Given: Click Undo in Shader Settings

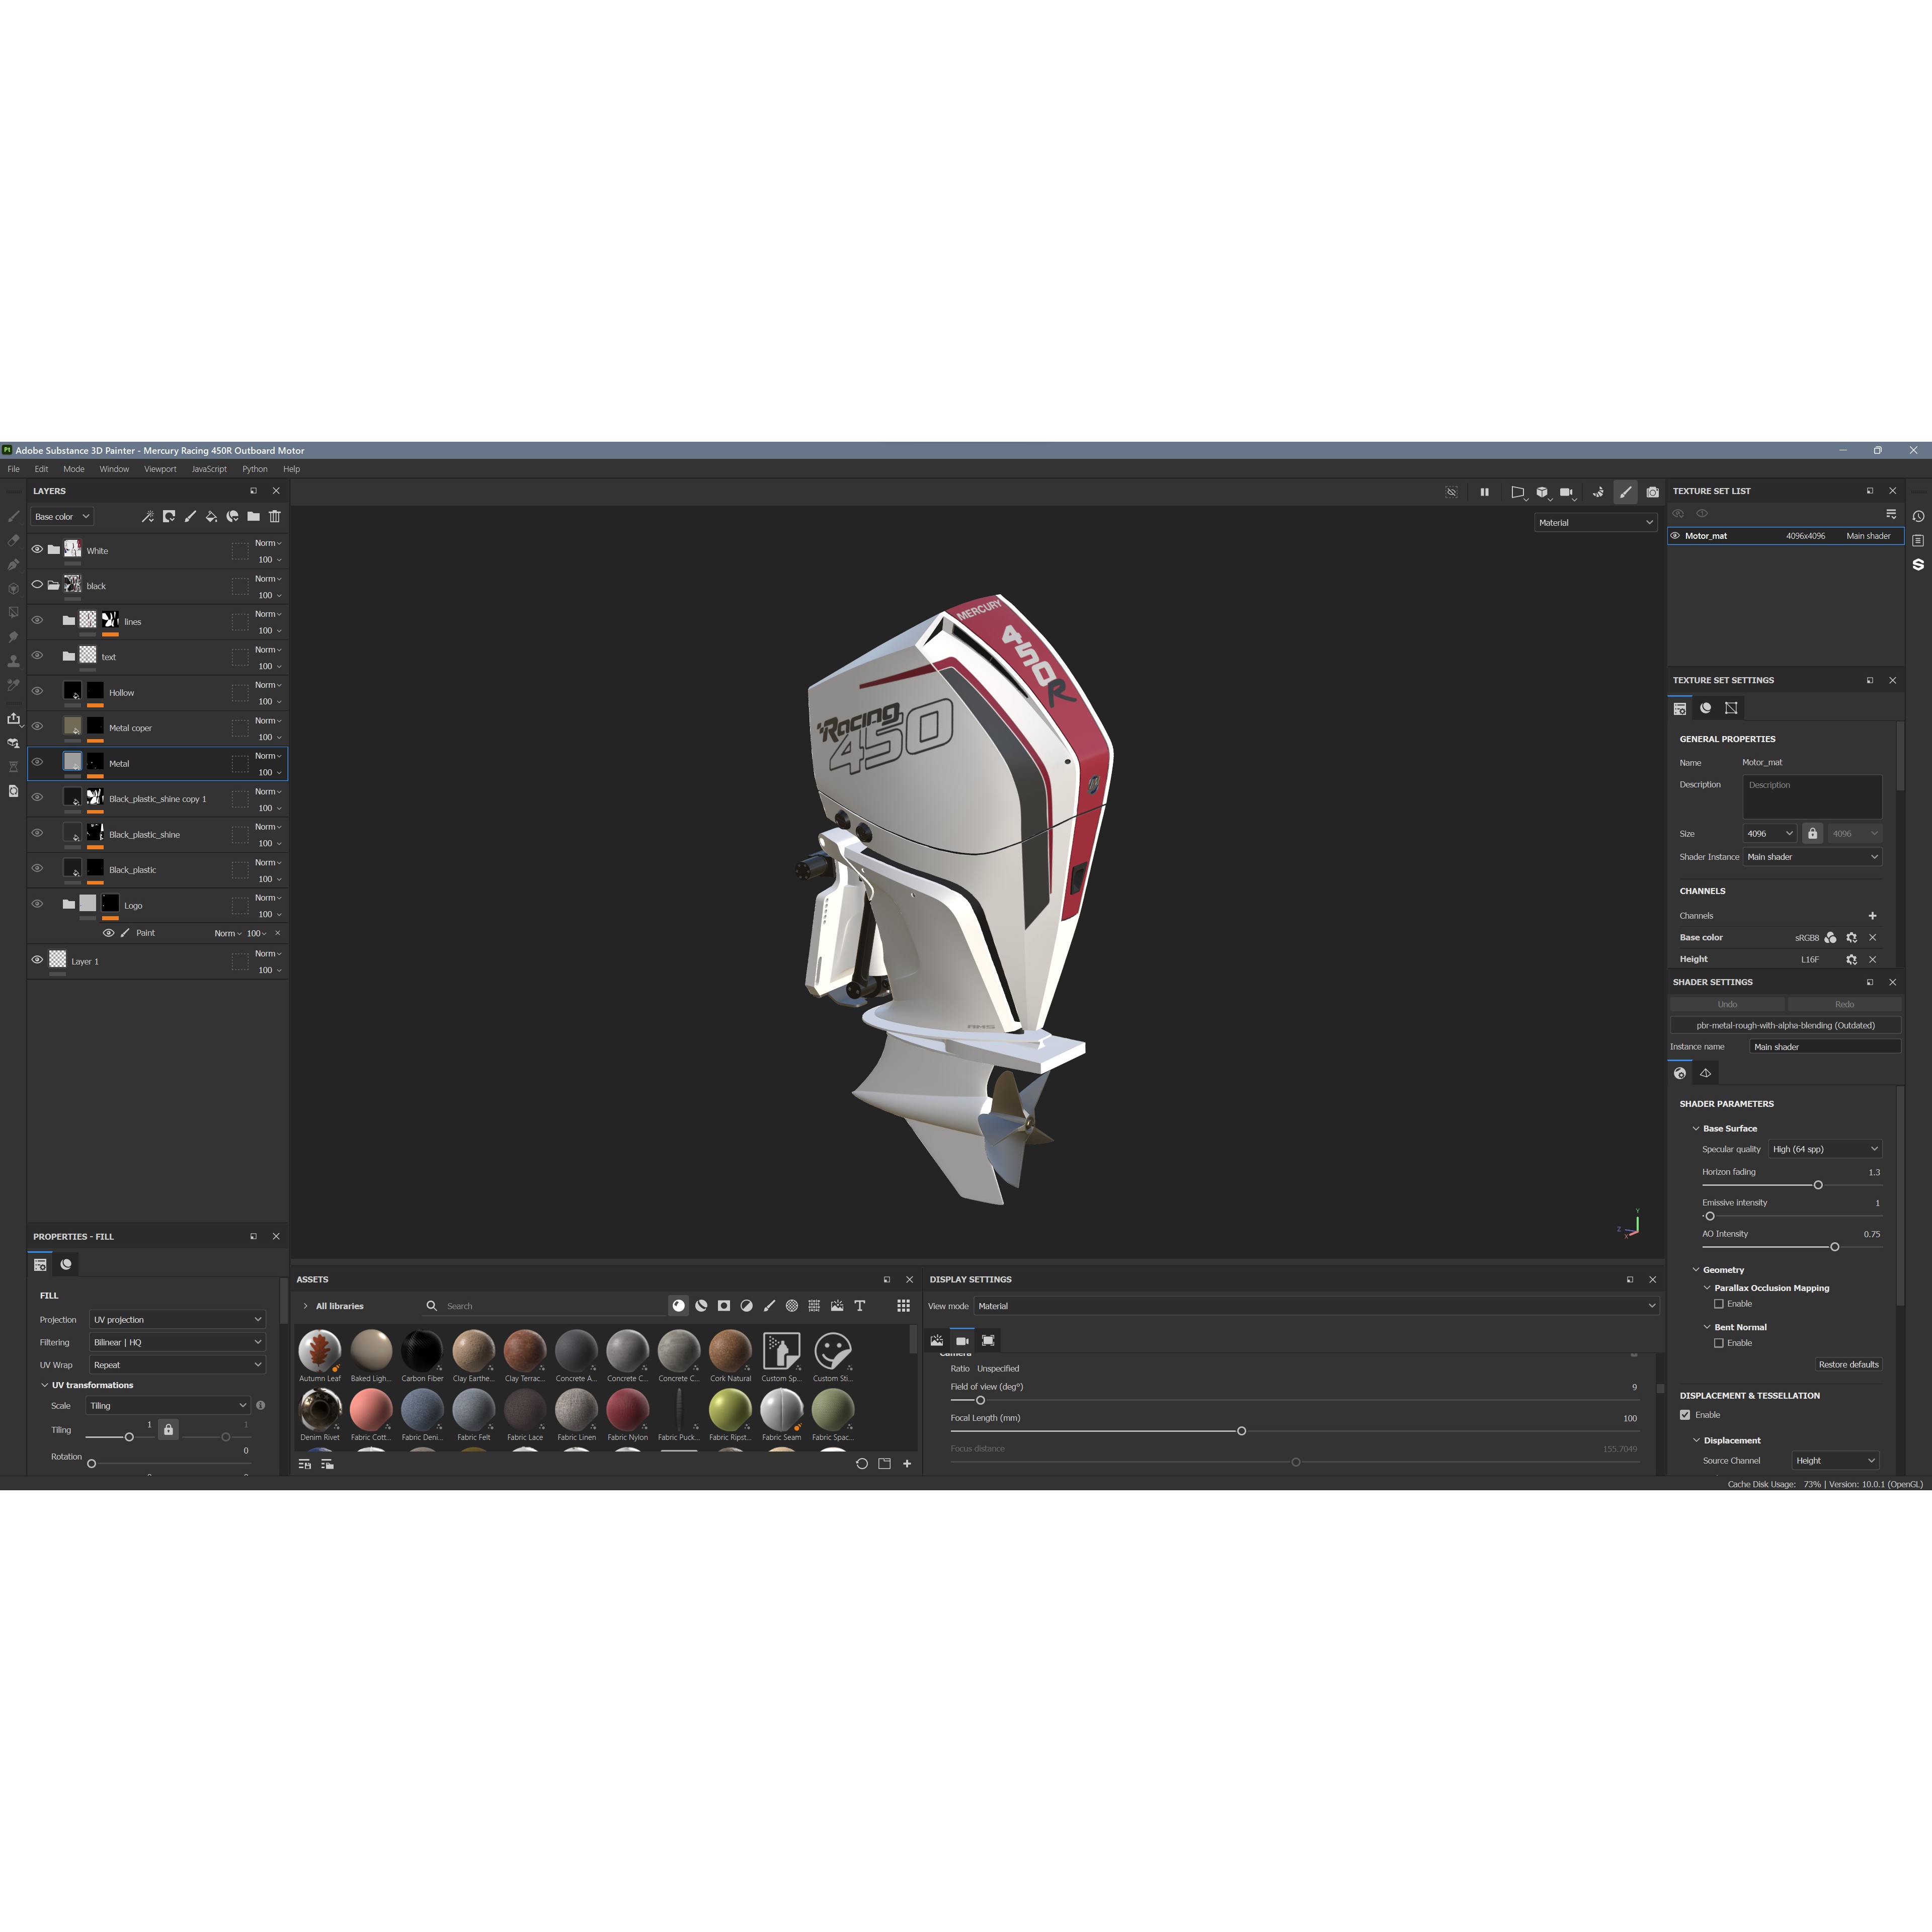Looking at the screenshot, I should point(1727,1004).
